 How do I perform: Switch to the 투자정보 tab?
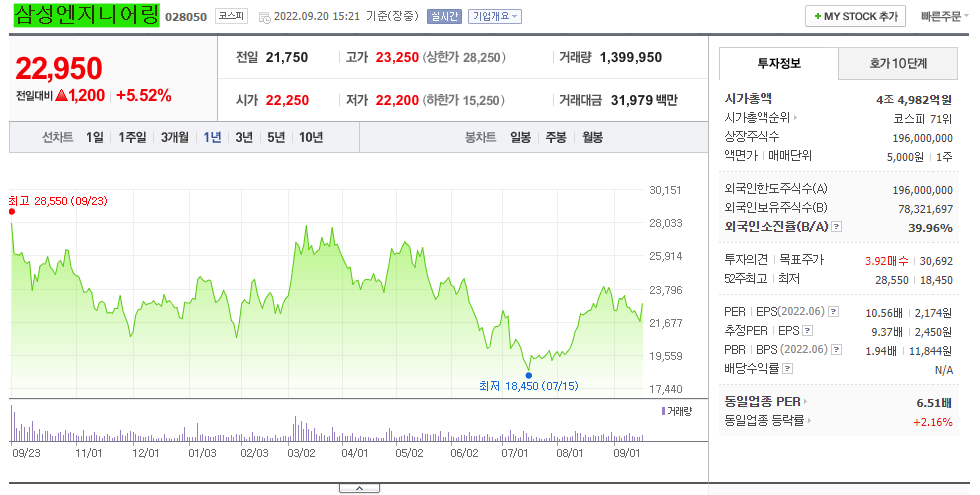[x=779, y=64]
